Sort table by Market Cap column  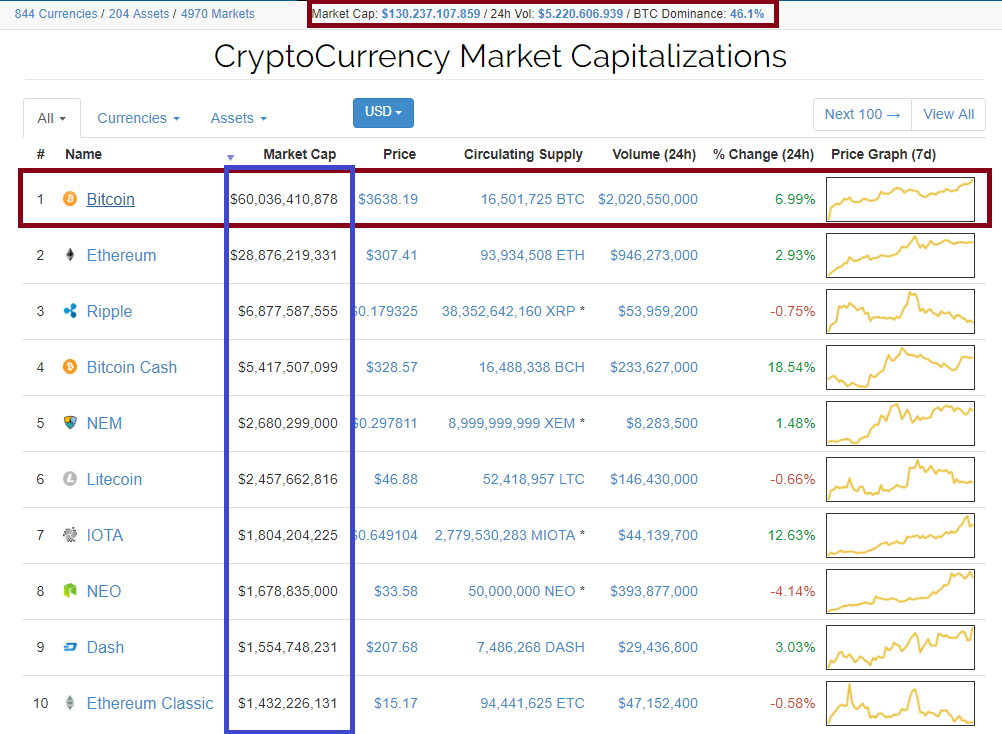(299, 154)
